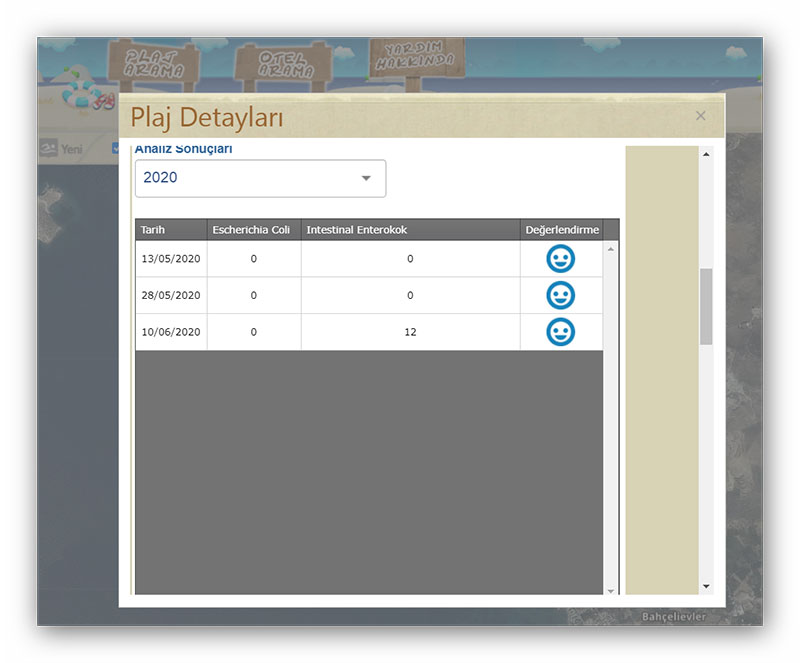Image resolution: width=800 pixels, height=663 pixels.
Task: Click the dialog's vertical scrollbar thumb
Action: click(x=706, y=306)
